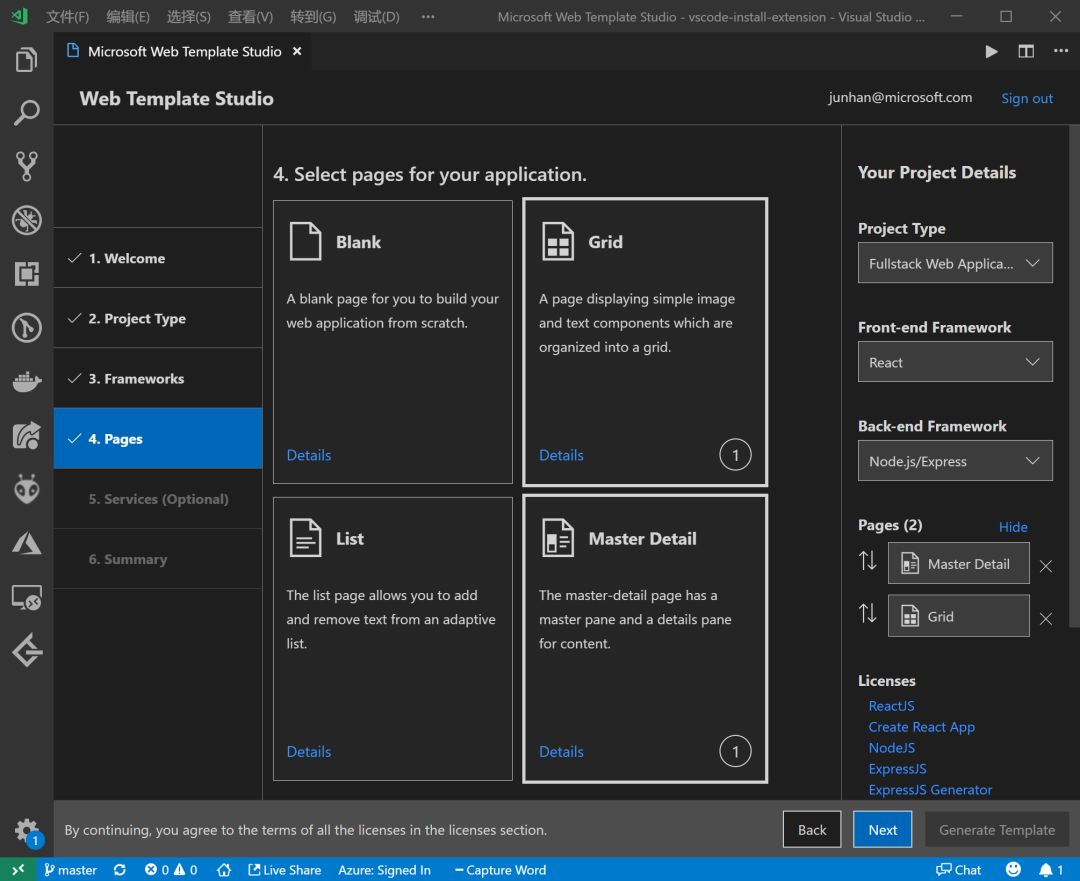Click the Run play icon in editor toolbar

[x=991, y=52]
